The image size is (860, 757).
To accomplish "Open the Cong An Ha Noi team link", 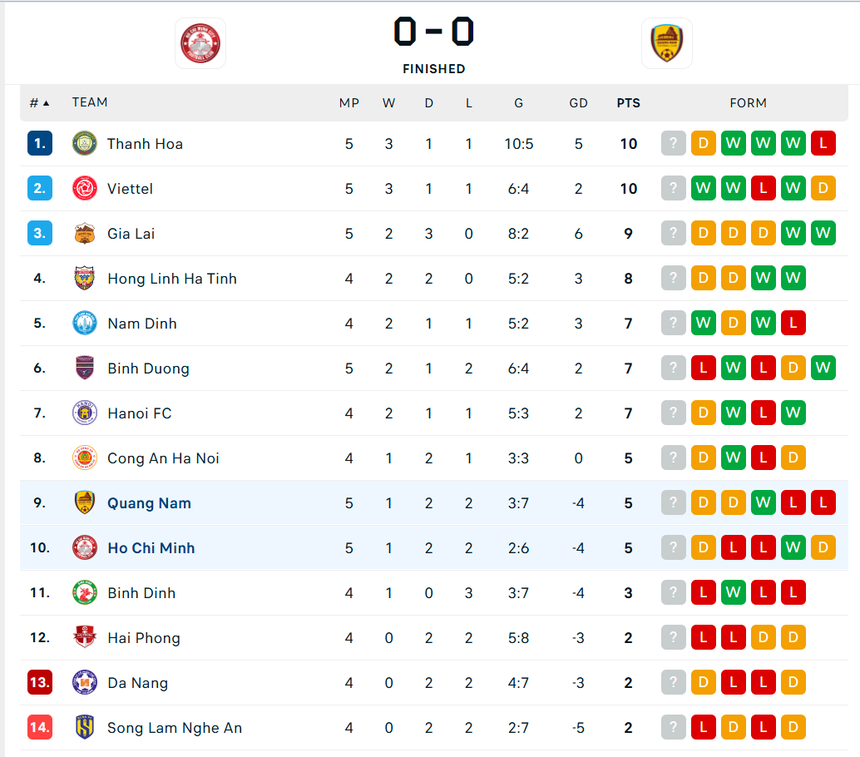I will 163,458.
